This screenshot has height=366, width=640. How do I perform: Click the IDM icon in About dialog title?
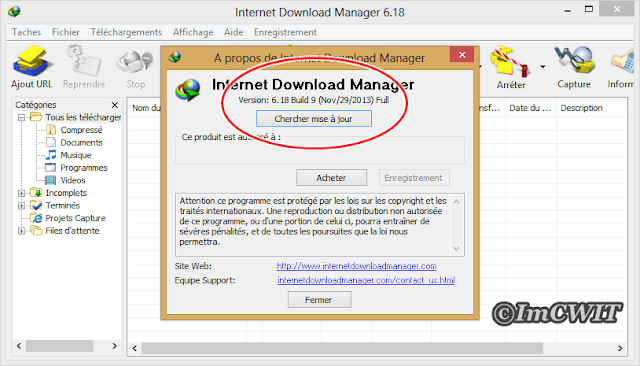pos(175,58)
